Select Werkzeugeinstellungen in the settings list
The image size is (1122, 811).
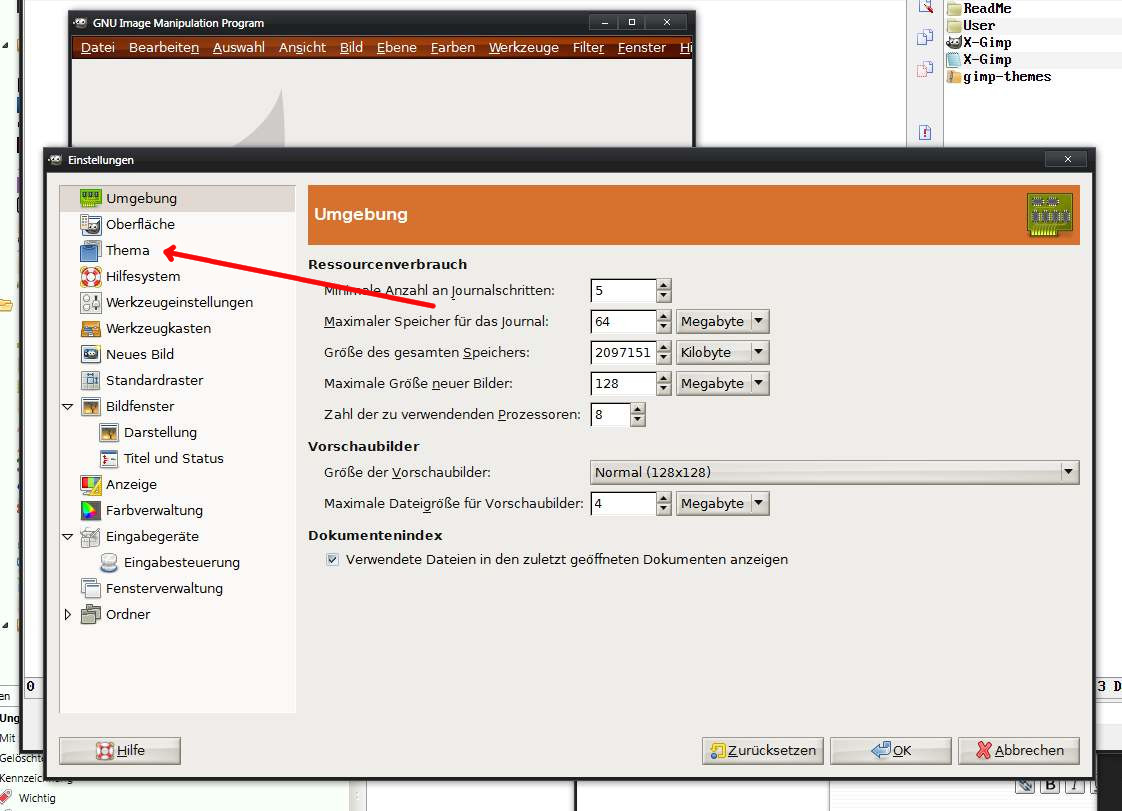tap(180, 303)
